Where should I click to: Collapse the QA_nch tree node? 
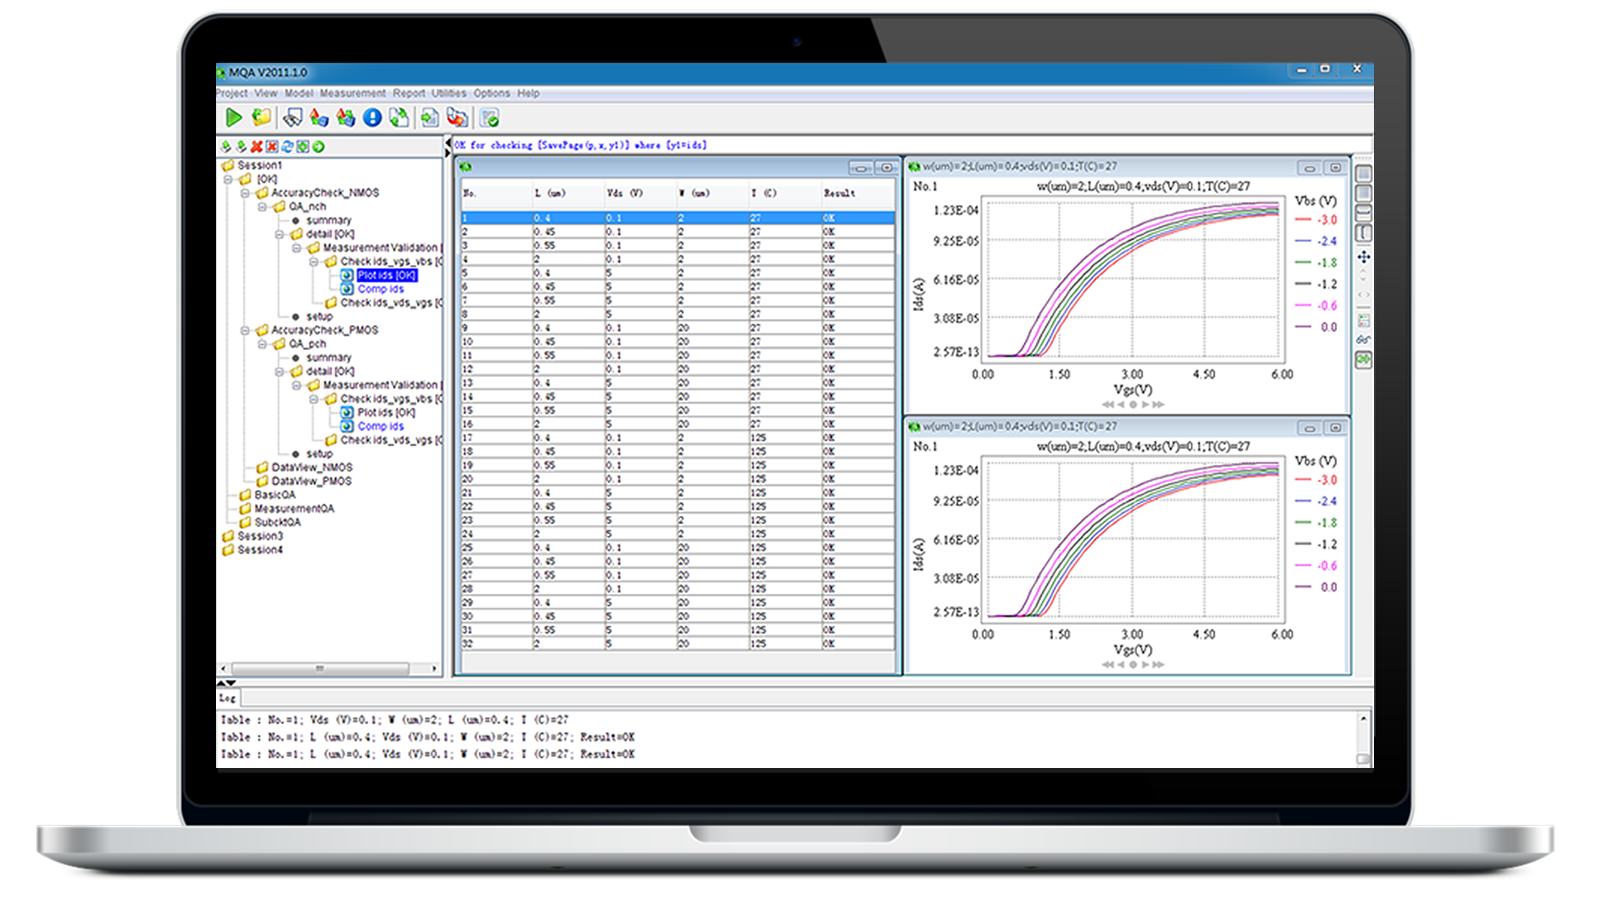pyautogui.click(x=262, y=207)
